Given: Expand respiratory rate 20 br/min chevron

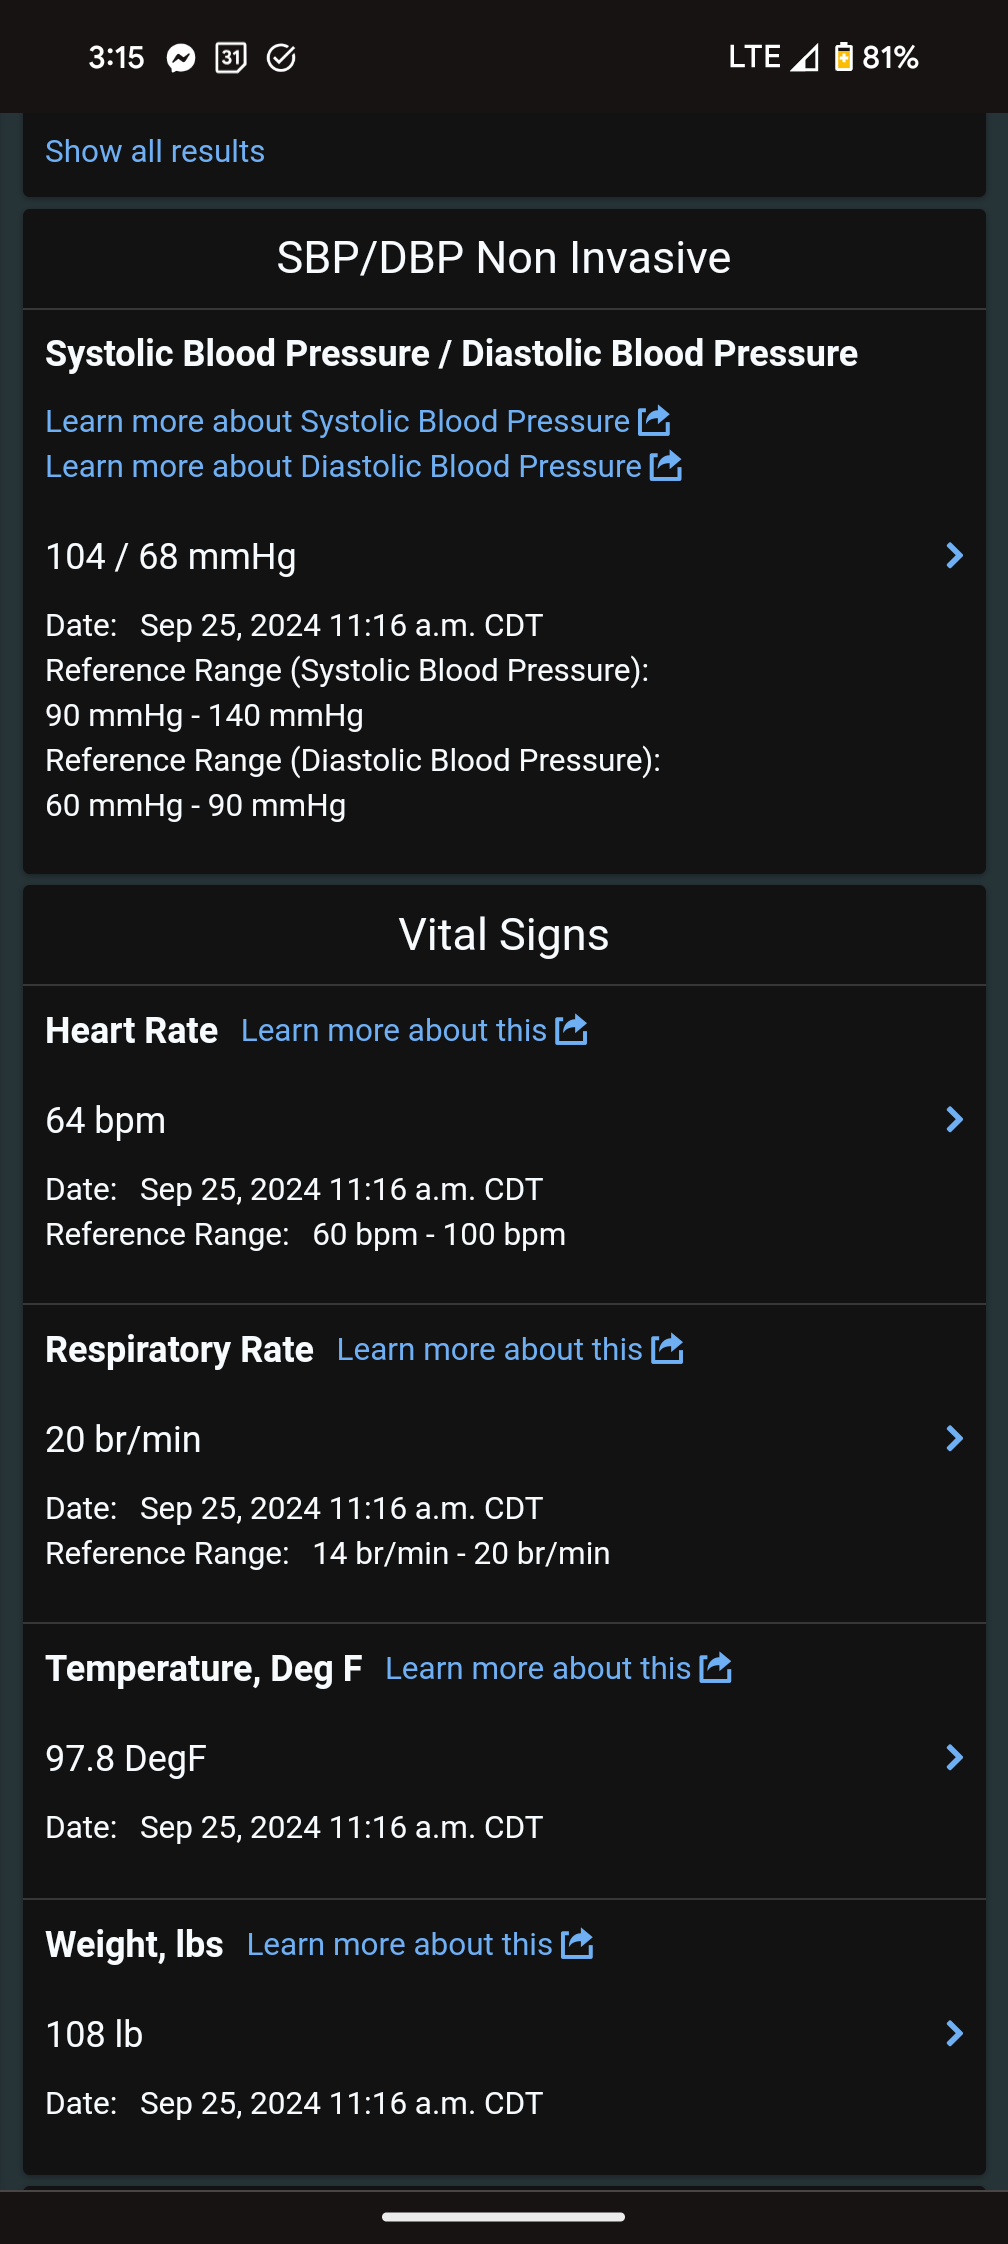Looking at the screenshot, I should (x=954, y=1439).
